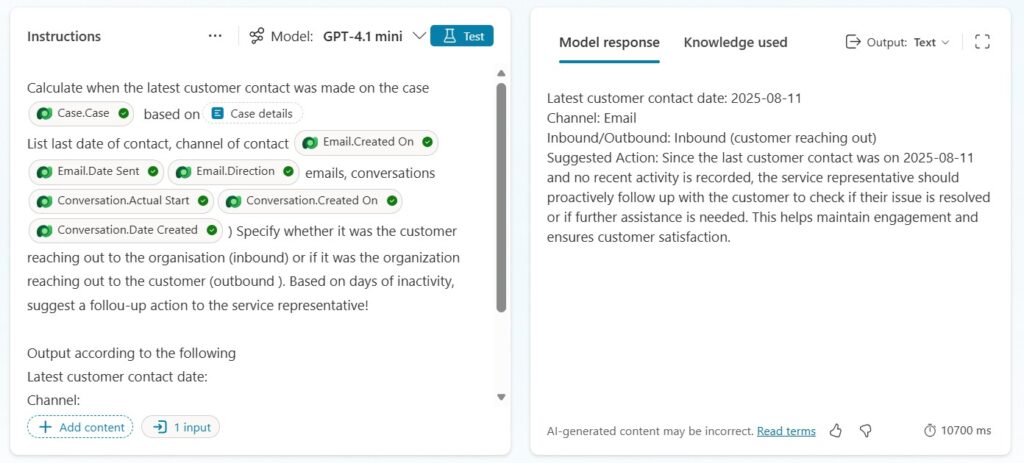Image resolution: width=1024 pixels, height=463 pixels.
Task: Click the Add content button
Action: click(80, 427)
